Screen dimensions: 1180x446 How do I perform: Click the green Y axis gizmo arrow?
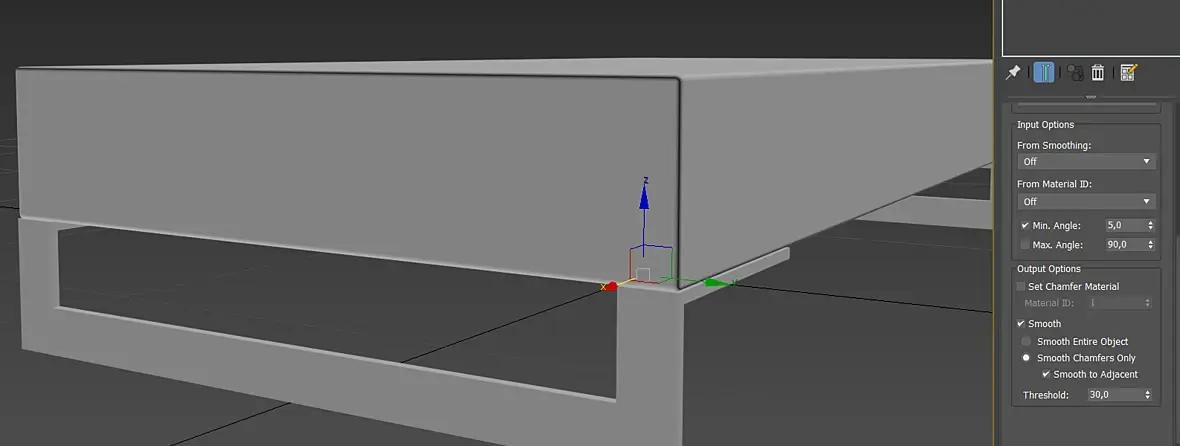[x=717, y=283]
